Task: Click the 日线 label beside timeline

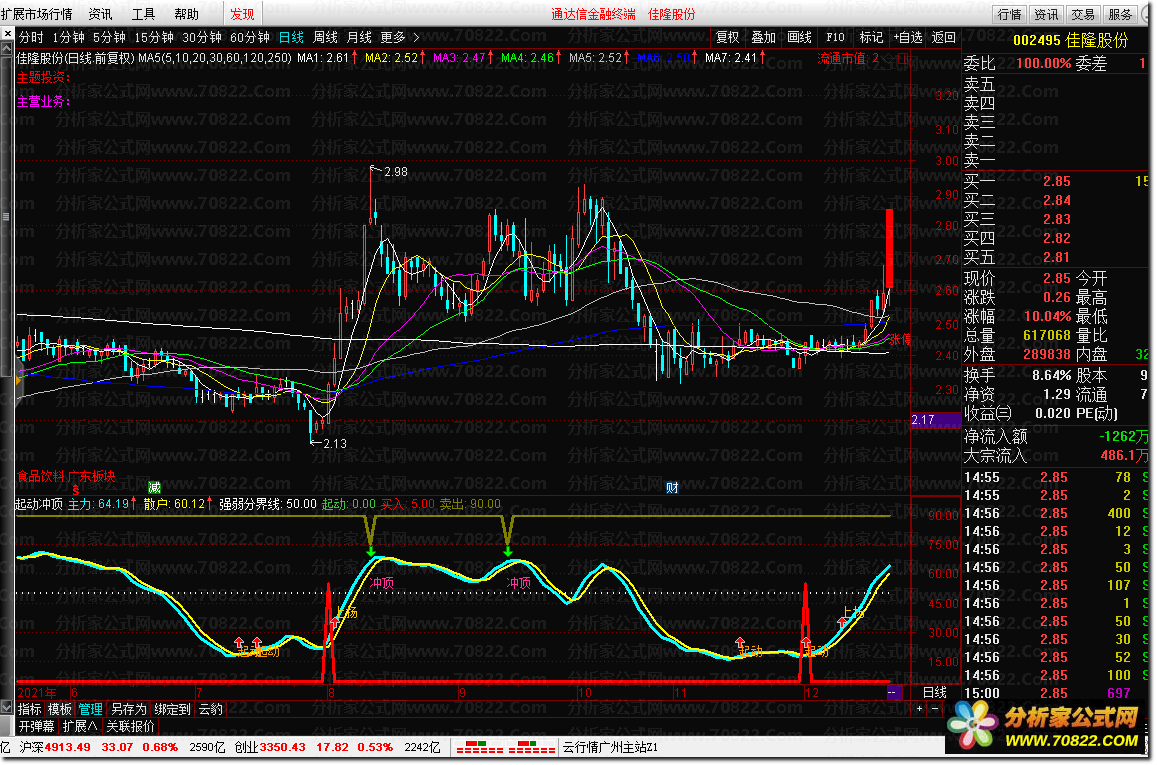Action: pos(935,692)
